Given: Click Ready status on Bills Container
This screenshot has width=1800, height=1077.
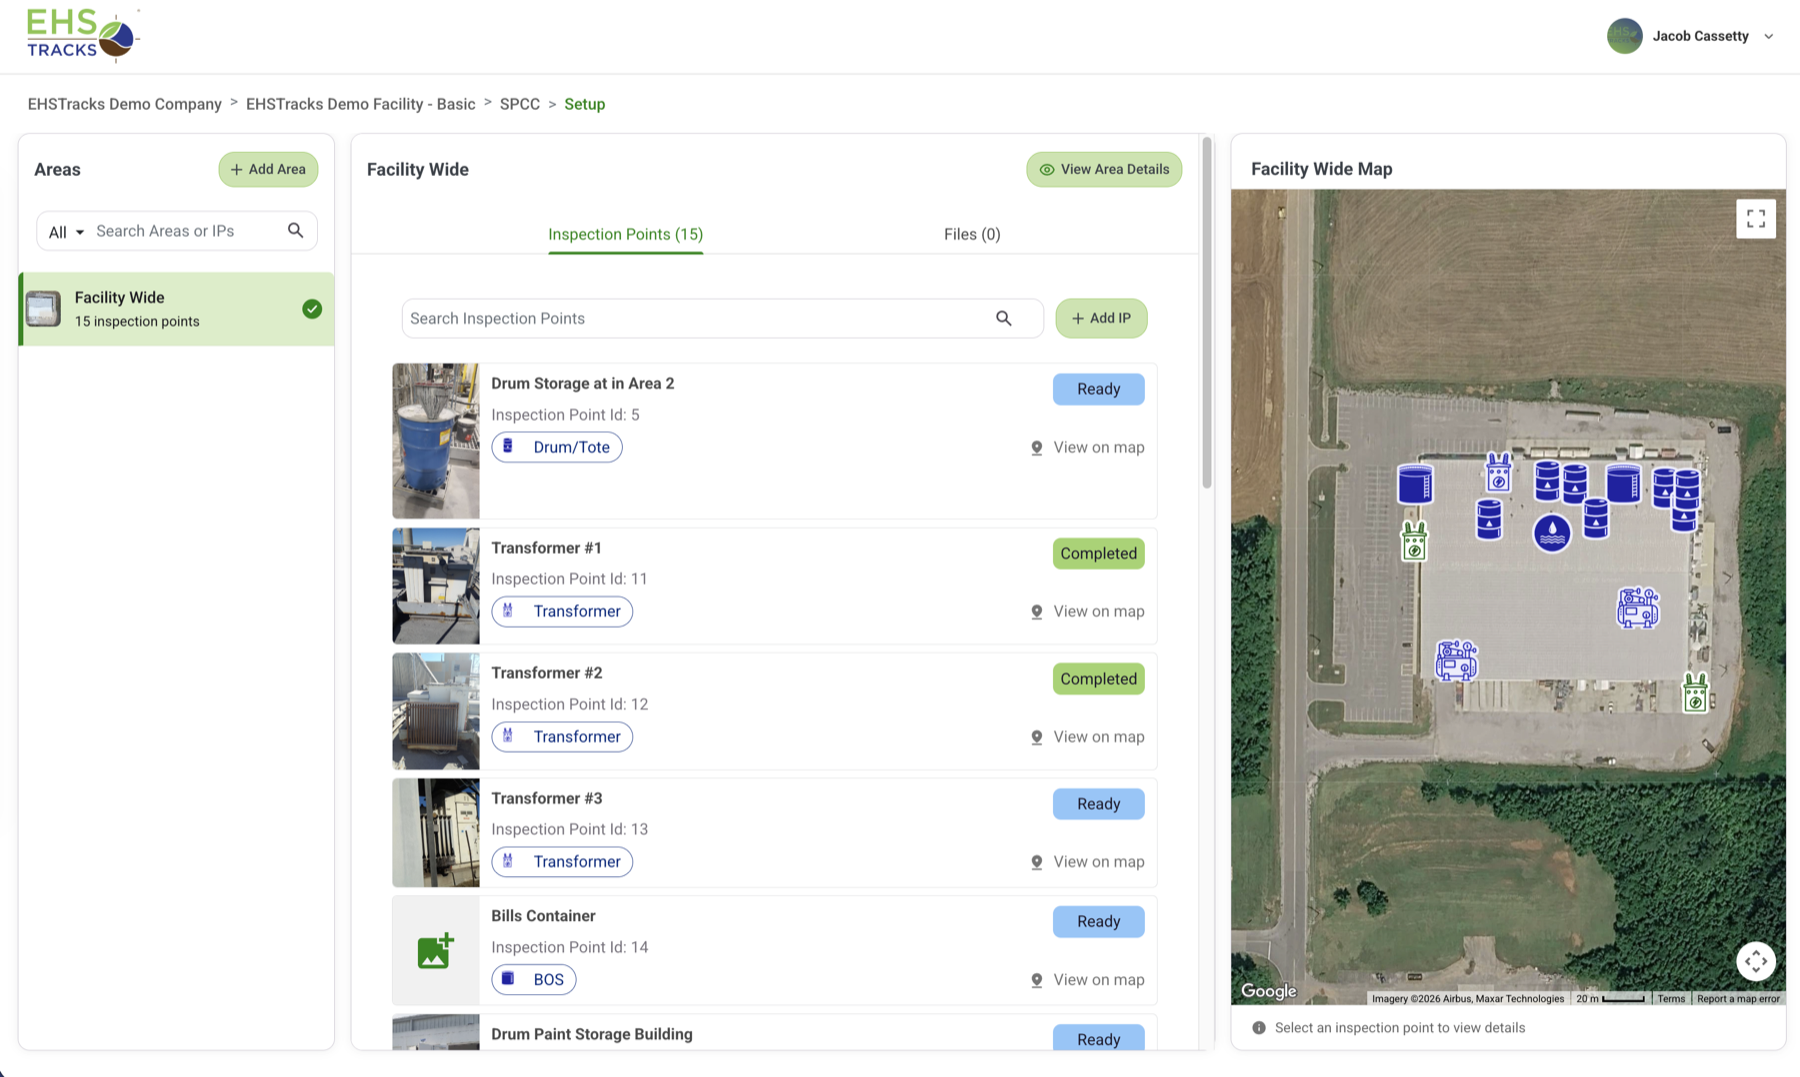Looking at the screenshot, I should tap(1098, 922).
